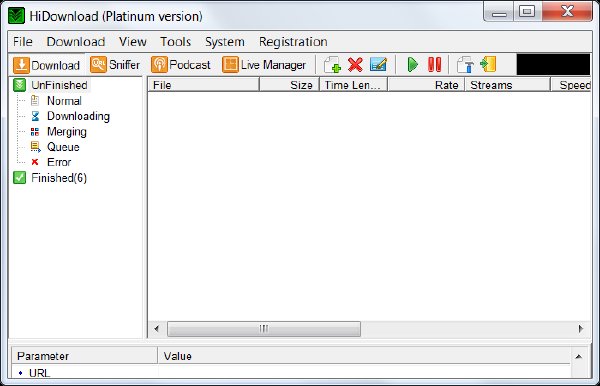Open the Registration menu
600x386 pixels.
pyautogui.click(x=293, y=41)
